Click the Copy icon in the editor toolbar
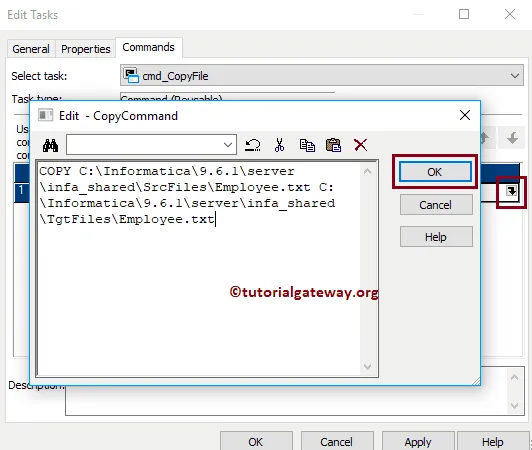The width and height of the screenshot is (532, 450). [x=307, y=145]
